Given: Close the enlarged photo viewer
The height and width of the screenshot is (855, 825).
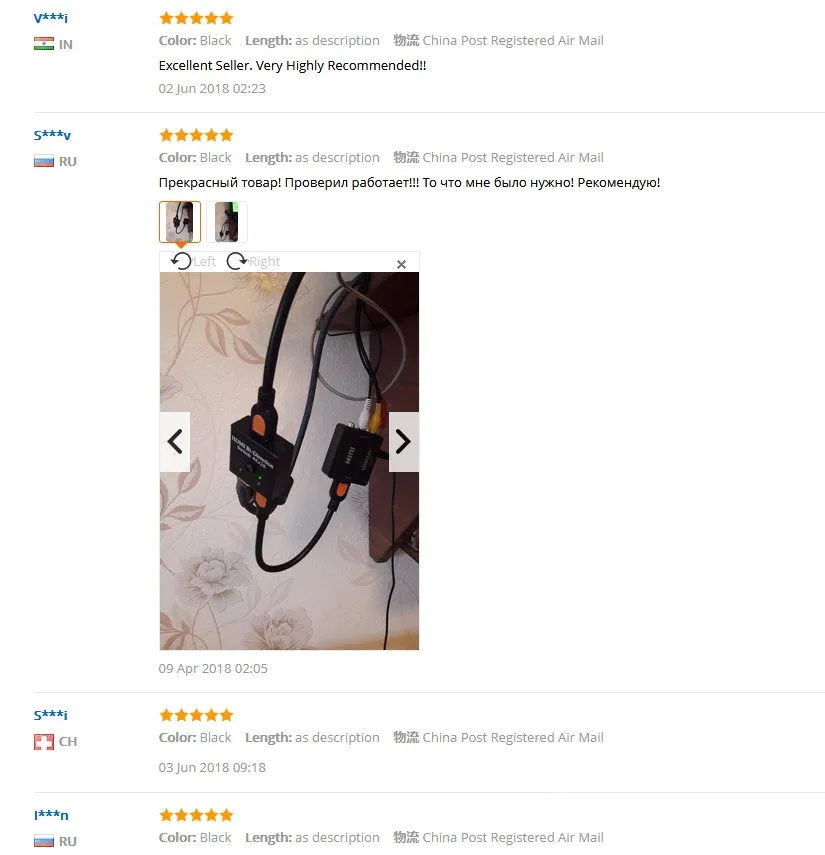Looking at the screenshot, I should (401, 264).
